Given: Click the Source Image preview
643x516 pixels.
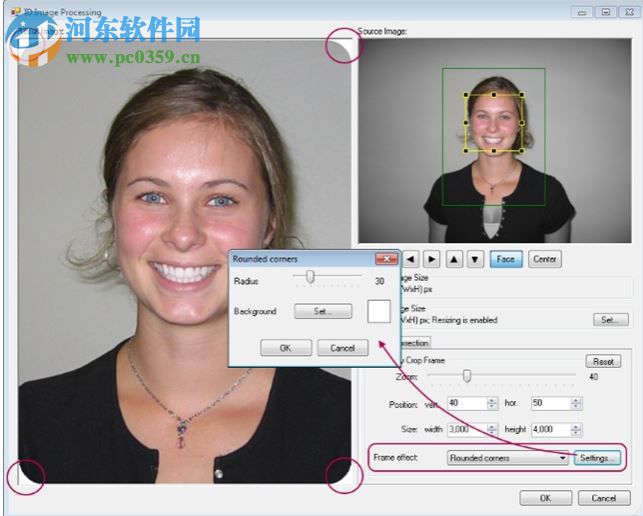Looking at the screenshot, I should pos(495,140).
